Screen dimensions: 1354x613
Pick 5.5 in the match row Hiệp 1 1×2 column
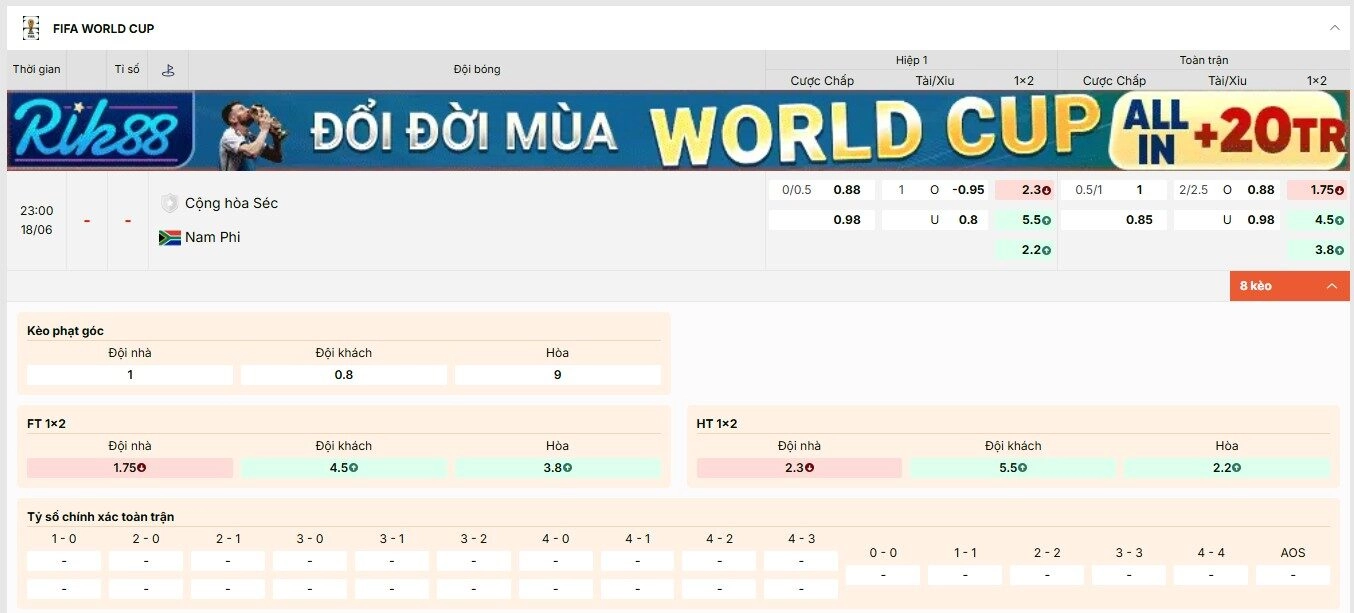[1024, 220]
